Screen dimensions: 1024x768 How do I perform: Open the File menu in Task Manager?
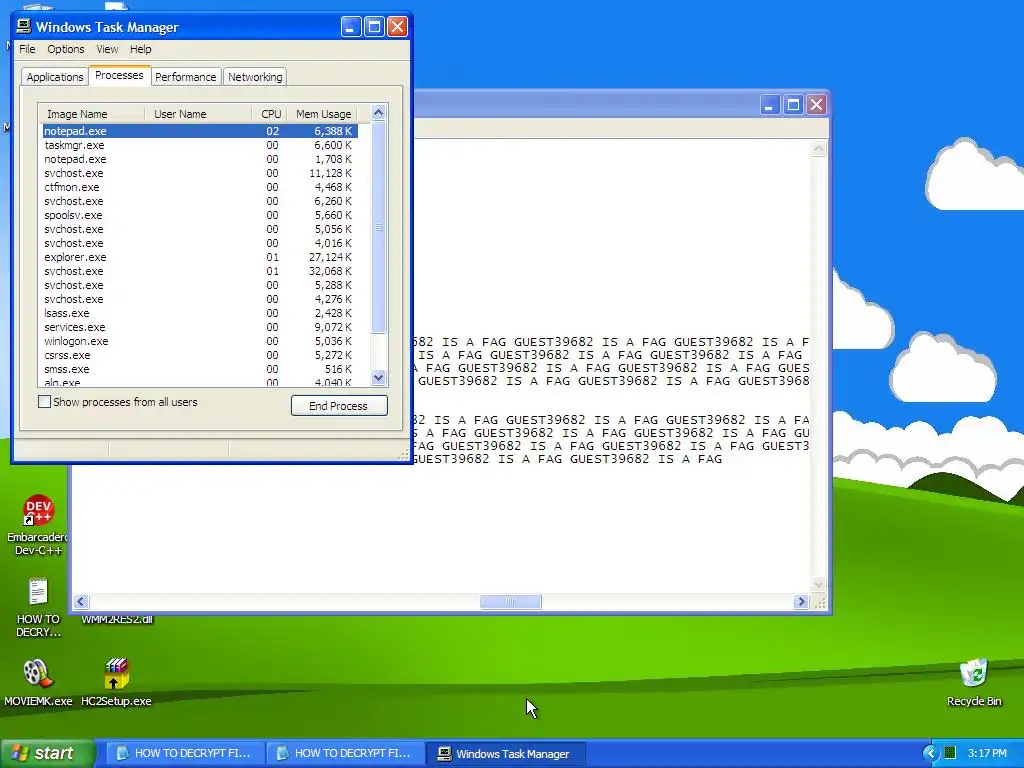tap(27, 49)
